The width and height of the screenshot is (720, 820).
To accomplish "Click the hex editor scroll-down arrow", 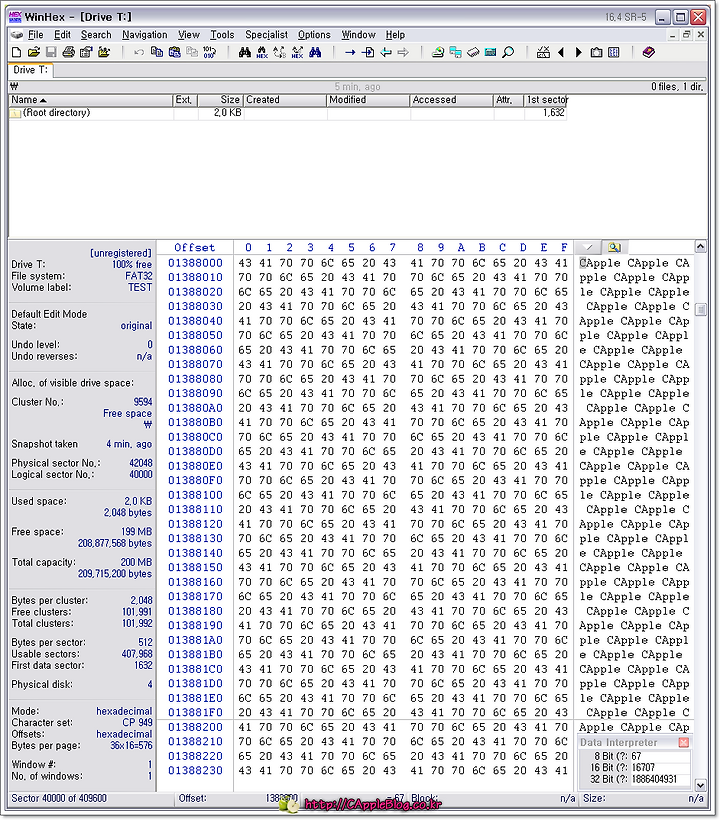I will [x=701, y=784].
